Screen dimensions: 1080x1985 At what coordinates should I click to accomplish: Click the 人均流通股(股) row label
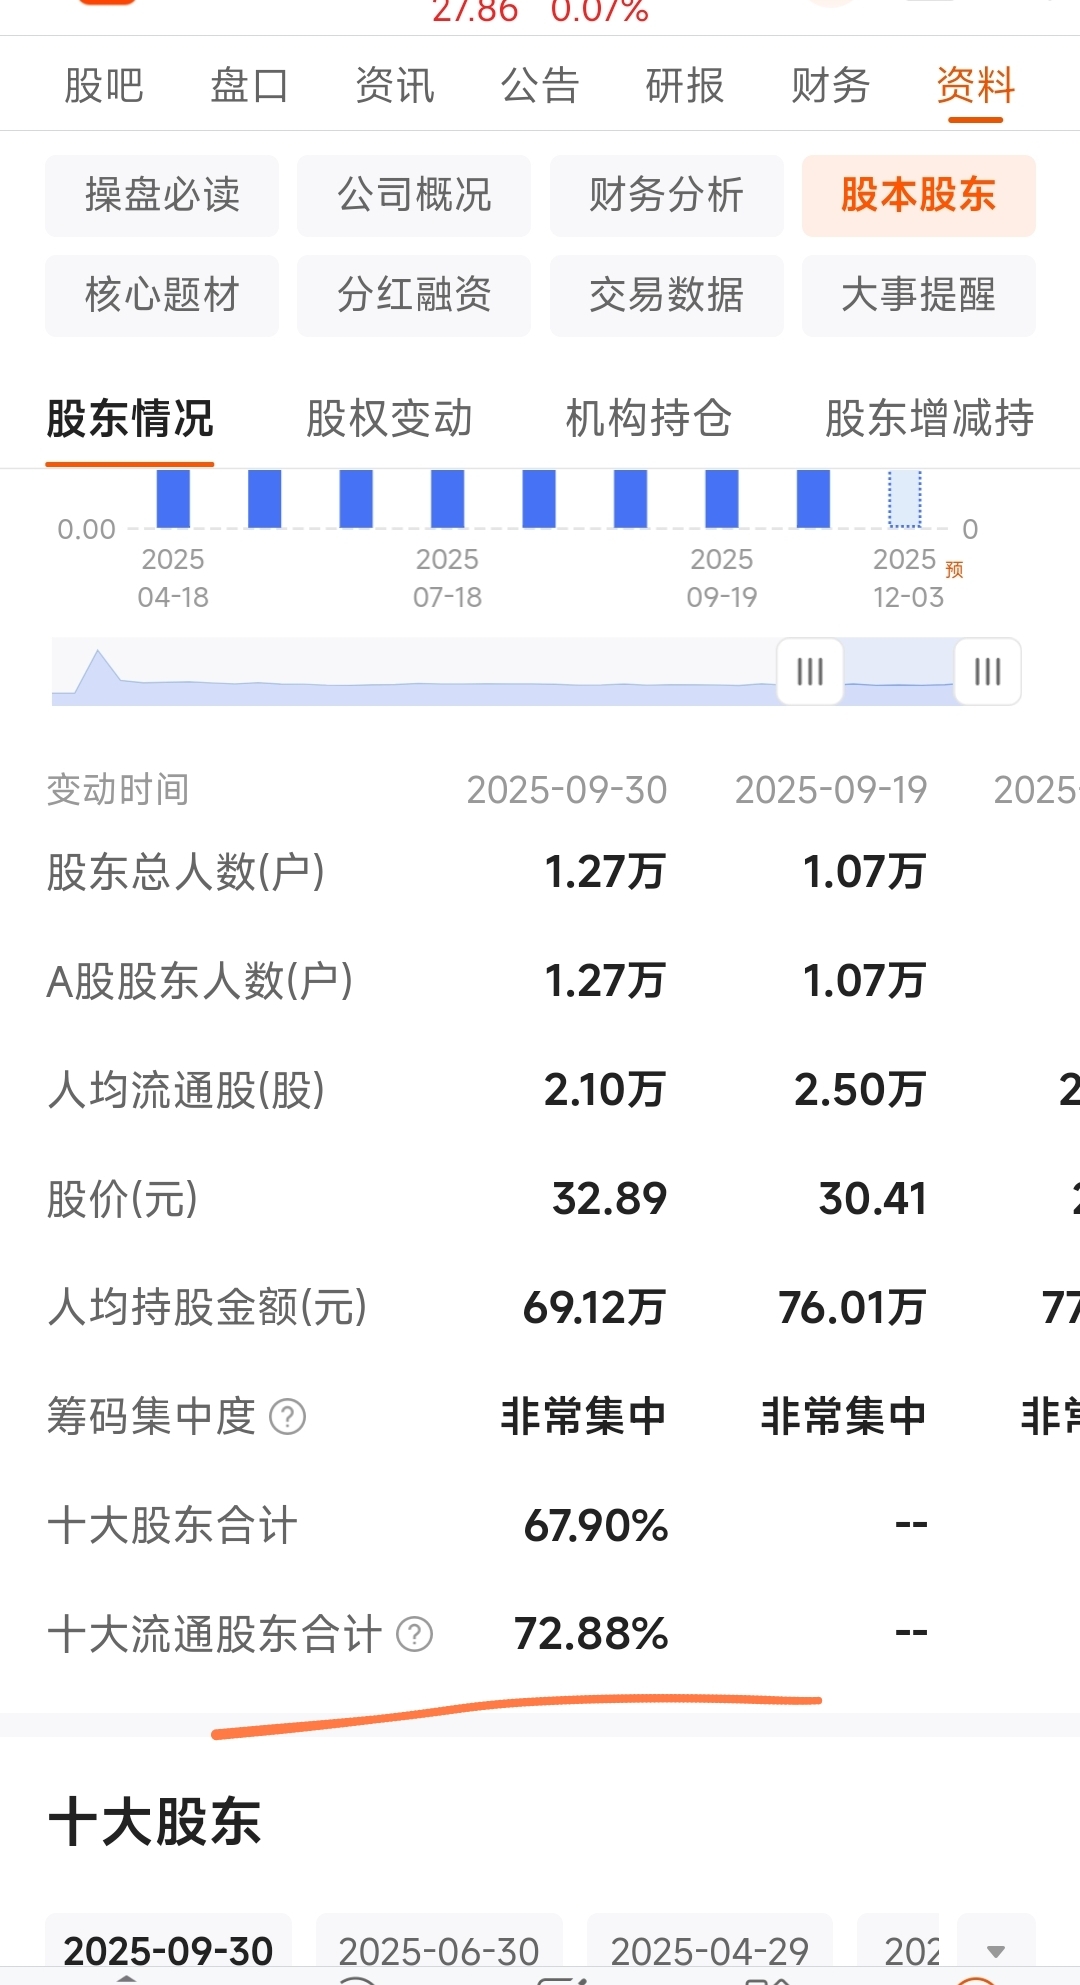[x=186, y=1090]
